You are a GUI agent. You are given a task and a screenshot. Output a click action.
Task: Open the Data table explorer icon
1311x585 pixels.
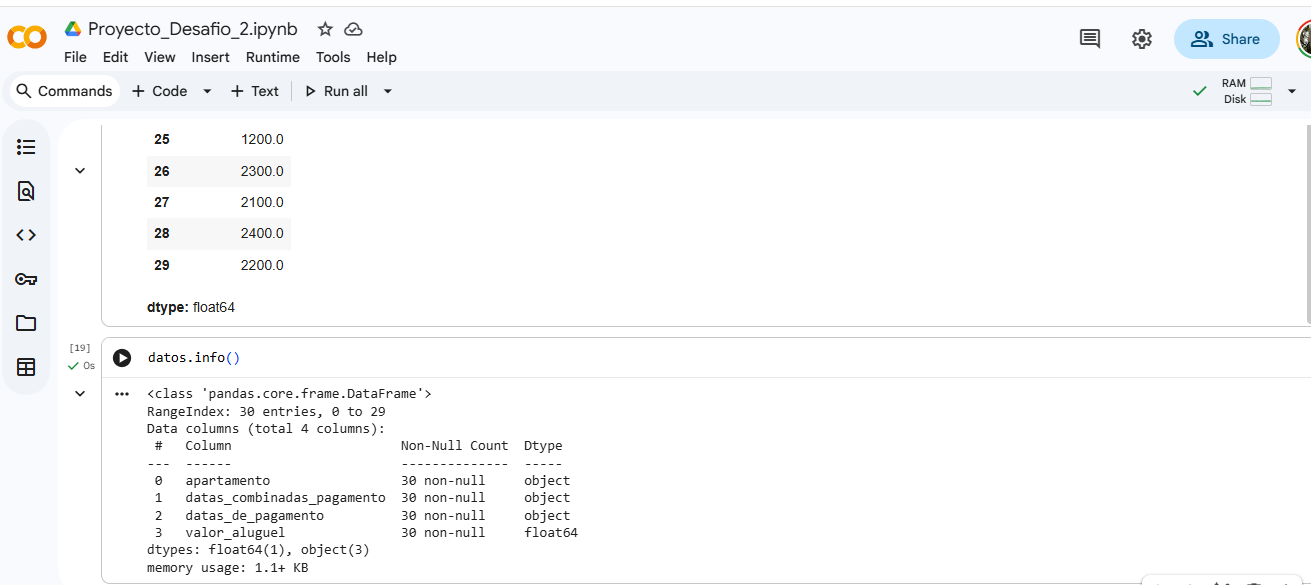pyautogui.click(x=27, y=367)
